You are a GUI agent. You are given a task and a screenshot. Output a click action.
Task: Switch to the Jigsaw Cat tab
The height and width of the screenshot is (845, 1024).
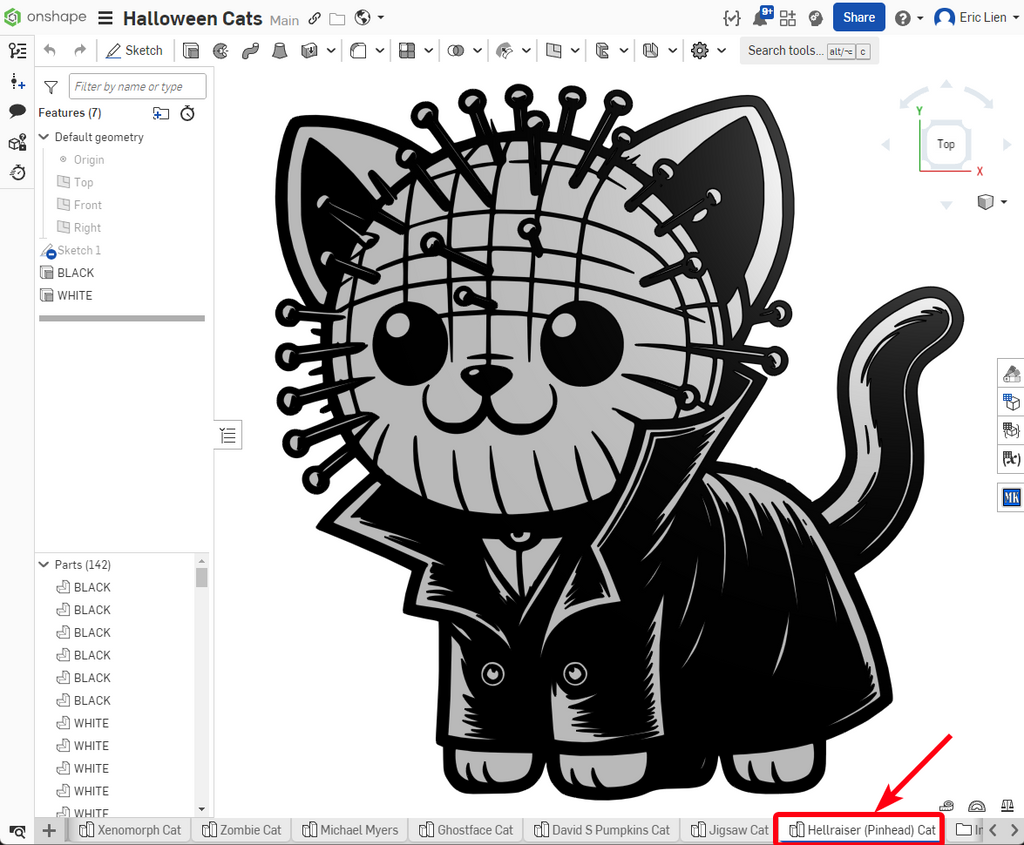(729, 830)
